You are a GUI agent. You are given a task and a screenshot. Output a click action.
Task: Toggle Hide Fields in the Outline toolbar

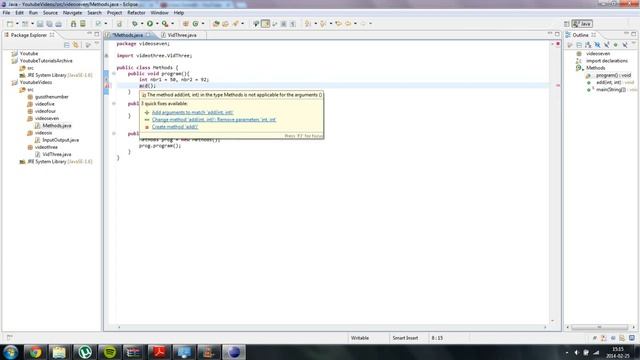click(x=597, y=44)
